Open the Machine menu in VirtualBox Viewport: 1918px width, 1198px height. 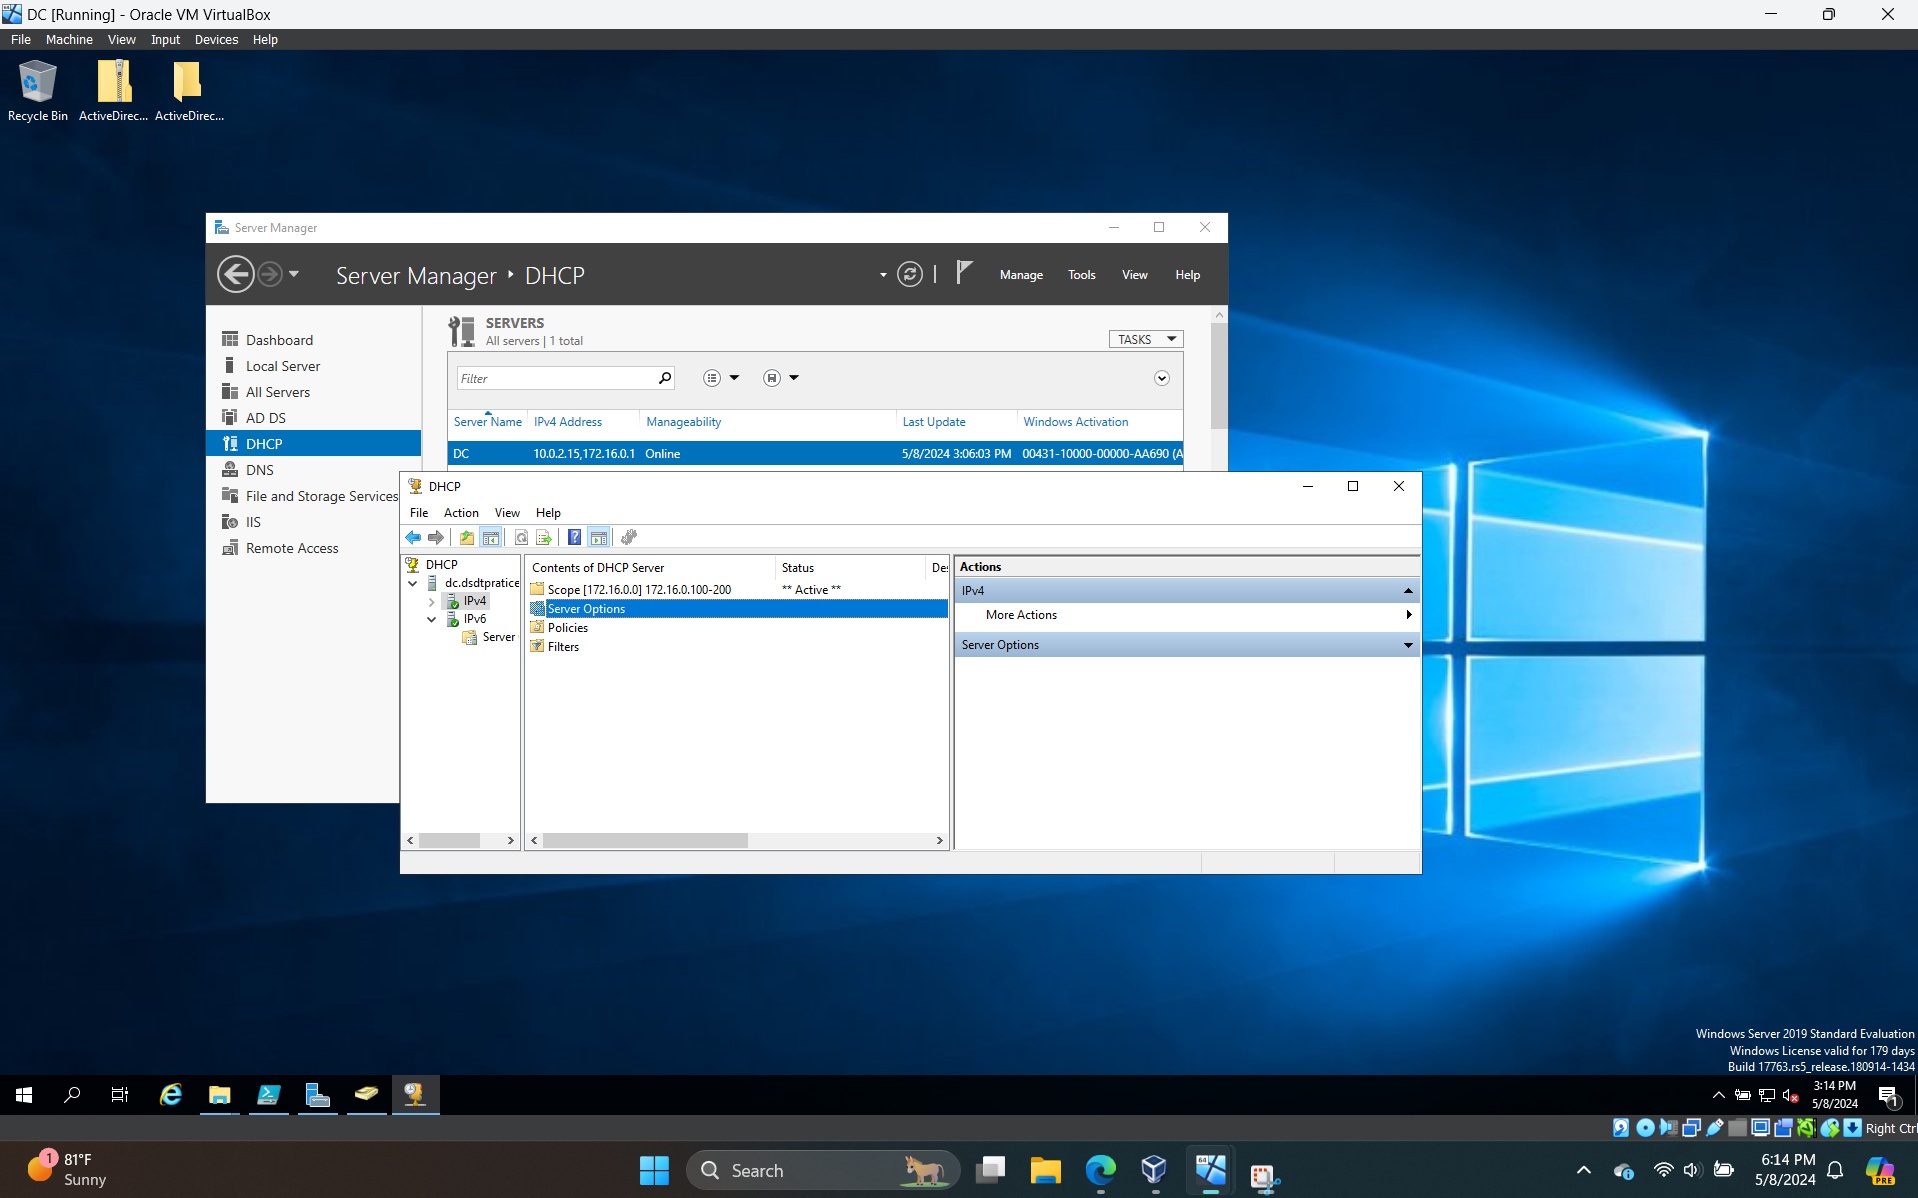[69, 40]
